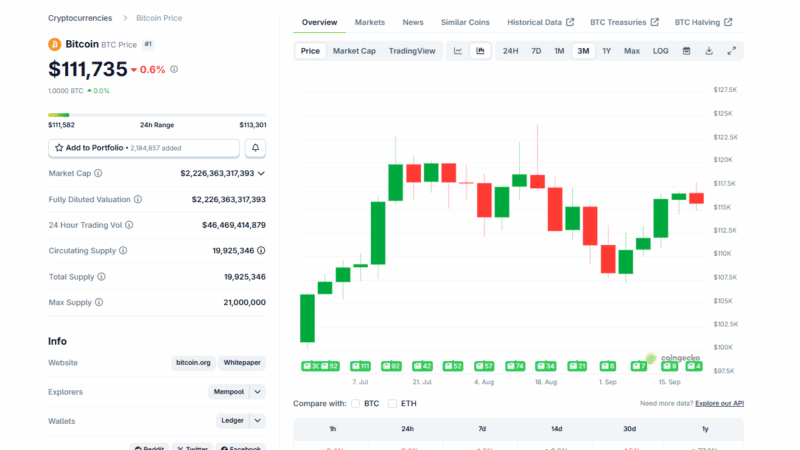The height and width of the screenshot is (450, 800).
Task: Open the Ledger wallets dropdown arrow
Action: pos(258,421)
